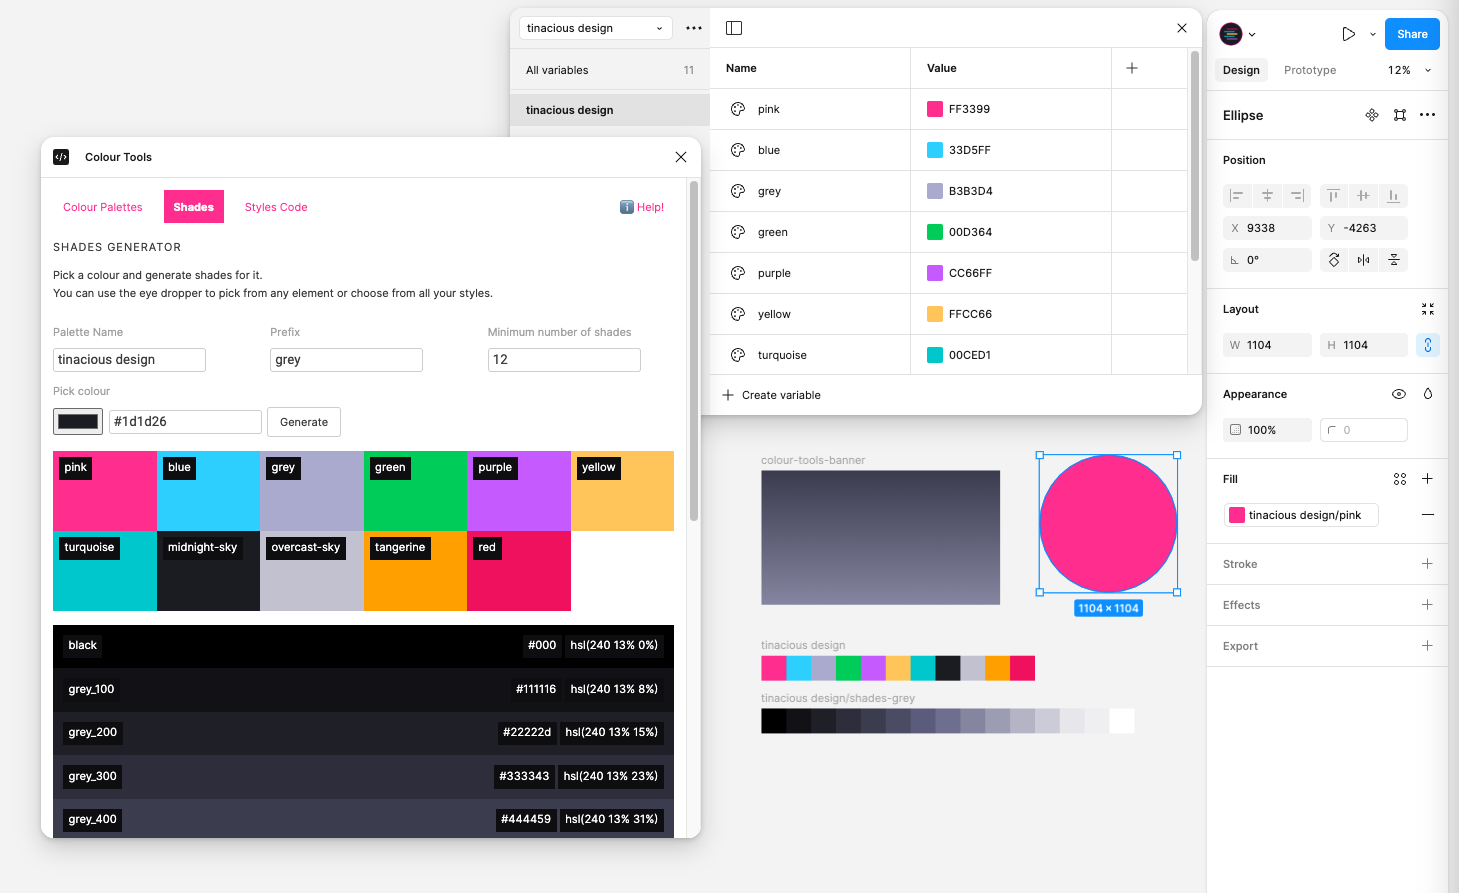Toggle Ellipse visibility eye in Appearance
1459x893 pixels.
coord(1399,394)
